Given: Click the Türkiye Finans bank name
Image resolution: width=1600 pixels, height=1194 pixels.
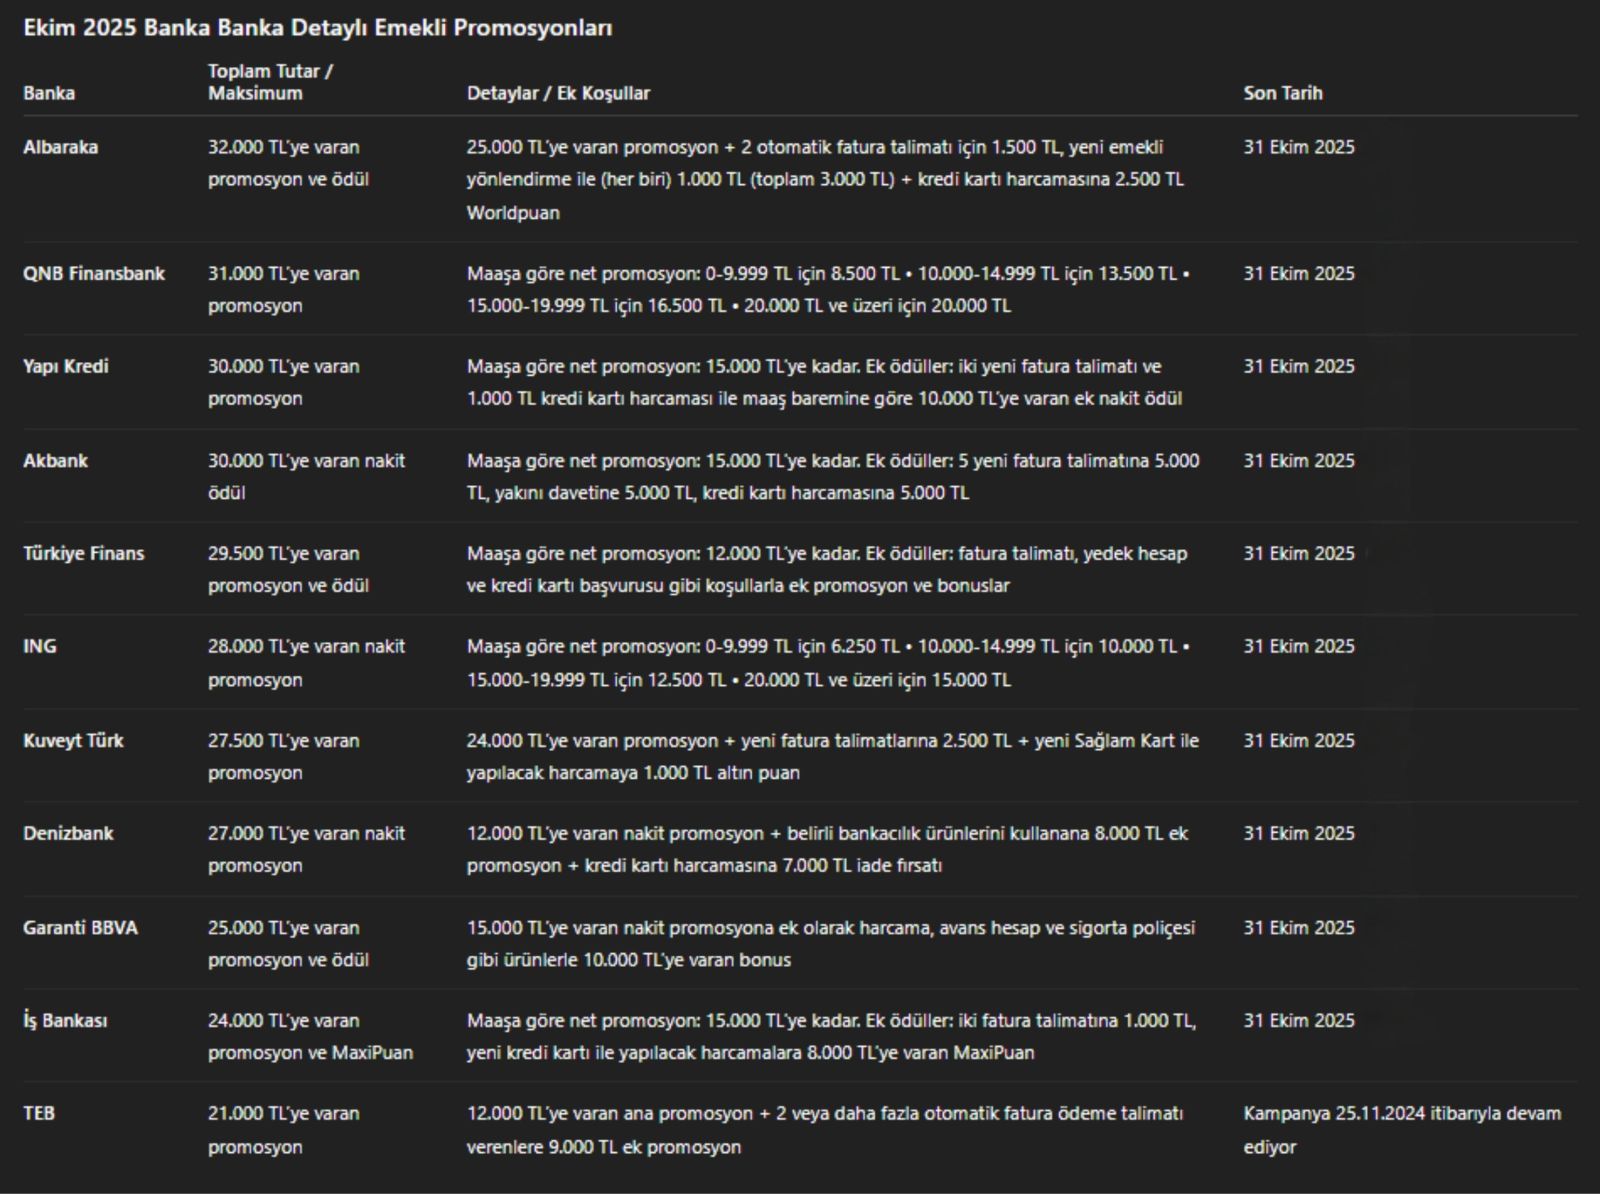Looking at the screenshot, I should (x=83, y=553).
